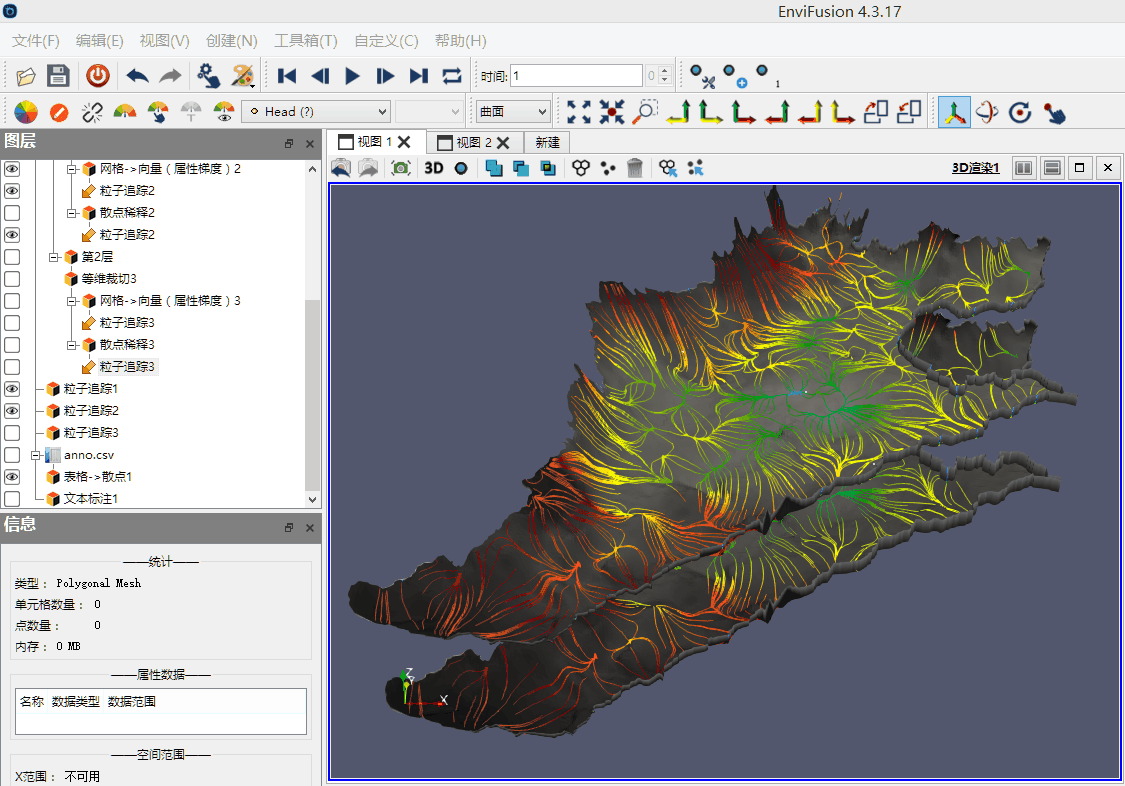
Task: Click the broken chain link icon
Action: pos(92,113)
